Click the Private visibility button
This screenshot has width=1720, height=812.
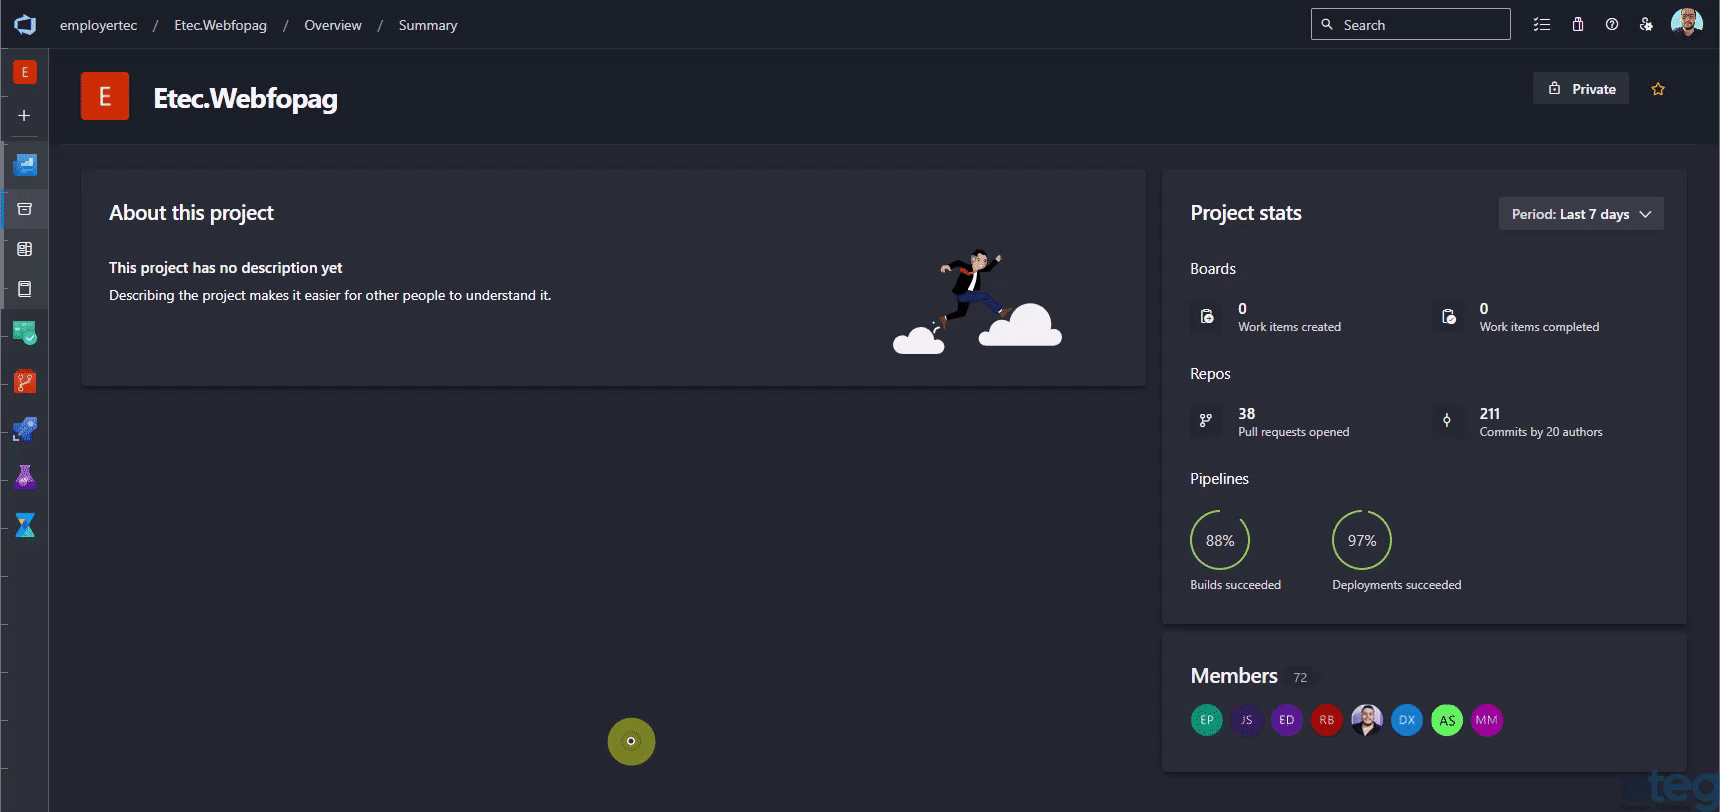(1581, 89)
